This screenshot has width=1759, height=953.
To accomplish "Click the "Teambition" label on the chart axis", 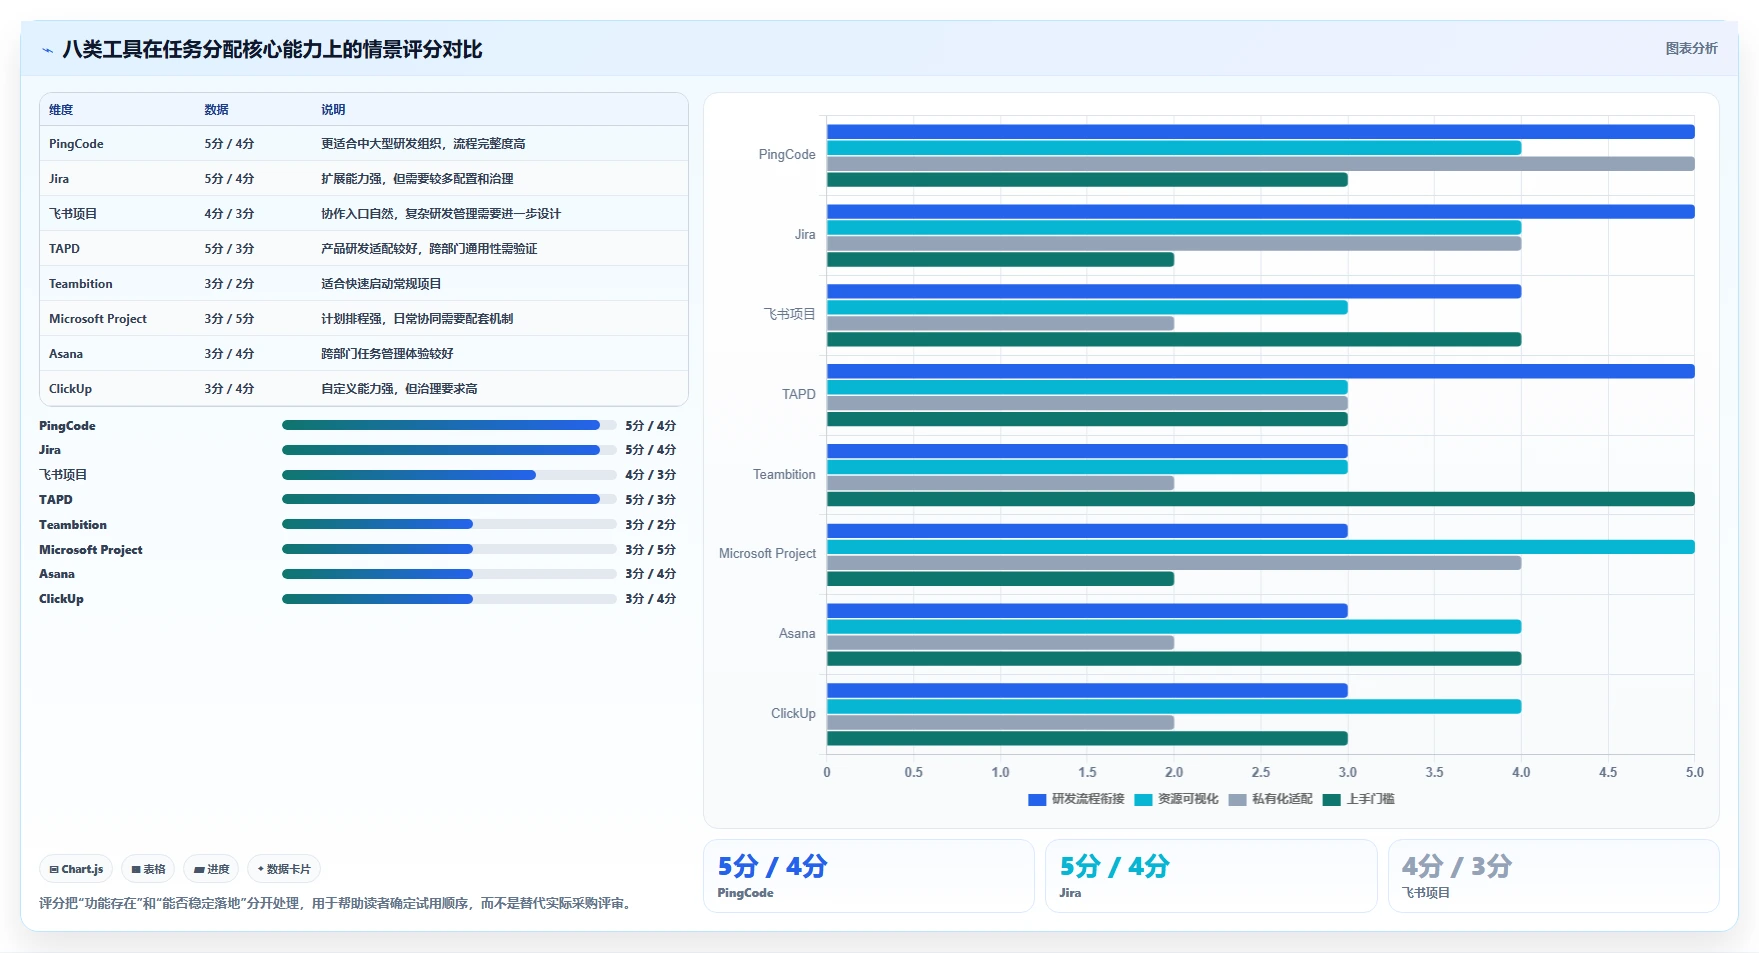I will pyautogui.click(x=784, y=474).
